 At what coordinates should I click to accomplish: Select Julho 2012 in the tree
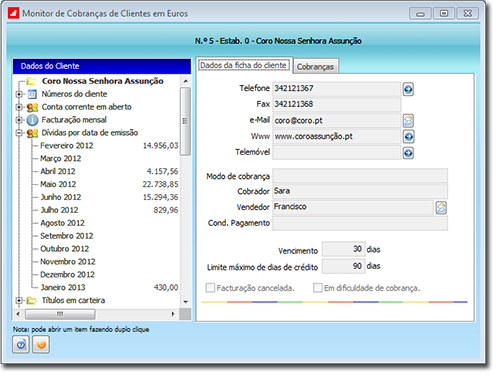point(59,210)
